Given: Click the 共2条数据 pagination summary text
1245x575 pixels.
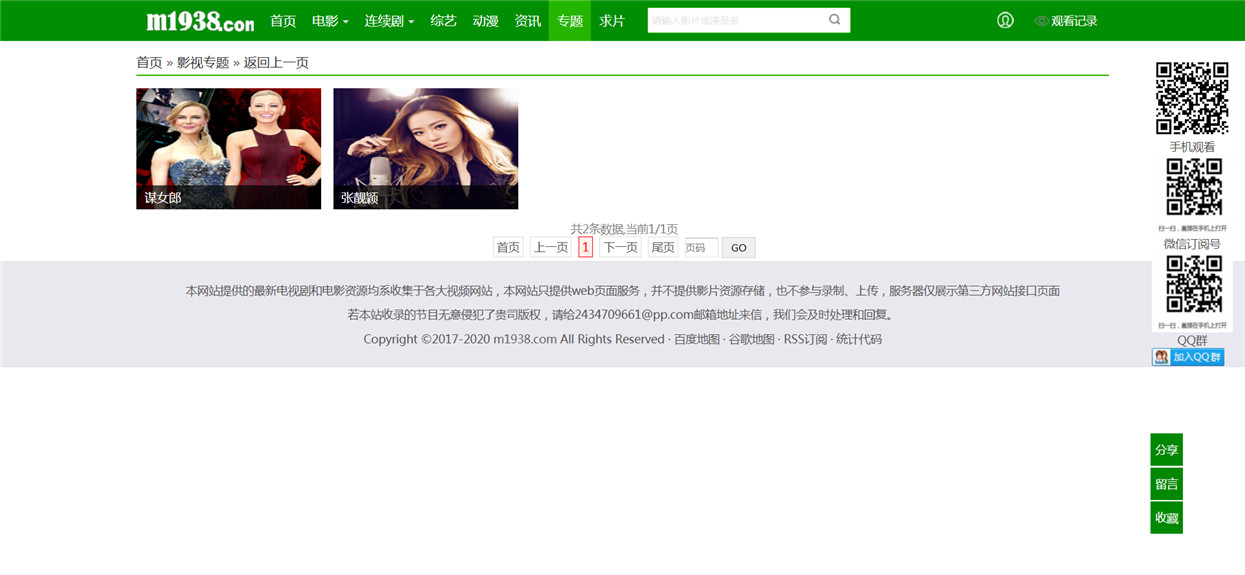Looking at the screenshot, I should (624, 229).
